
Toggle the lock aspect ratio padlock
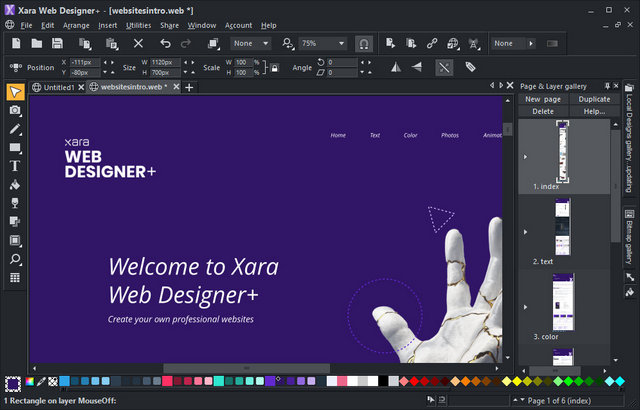273,68
